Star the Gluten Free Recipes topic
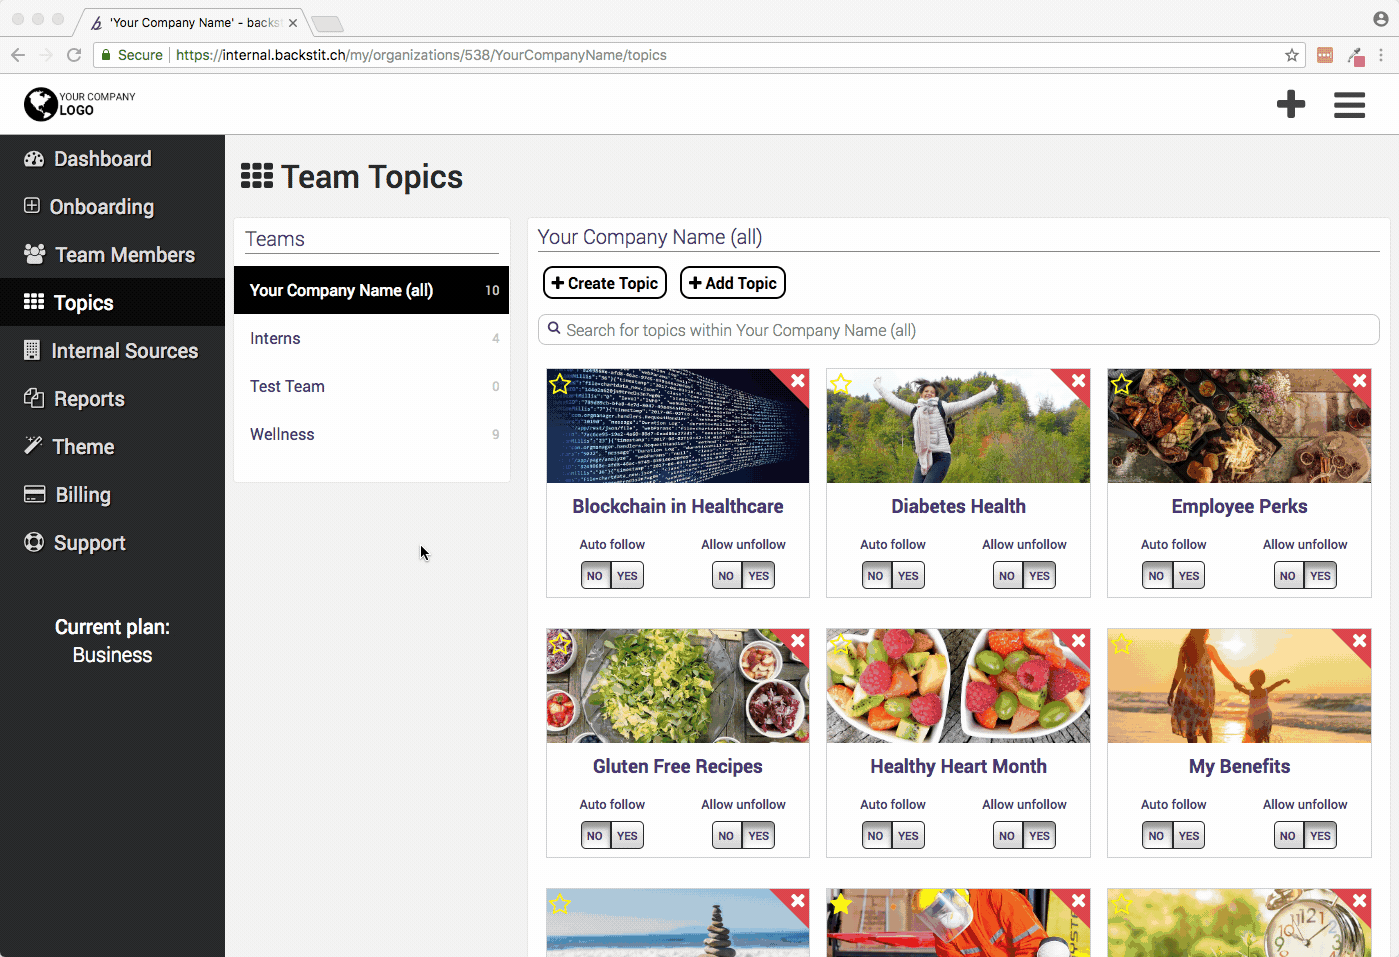 pos(560,643)
